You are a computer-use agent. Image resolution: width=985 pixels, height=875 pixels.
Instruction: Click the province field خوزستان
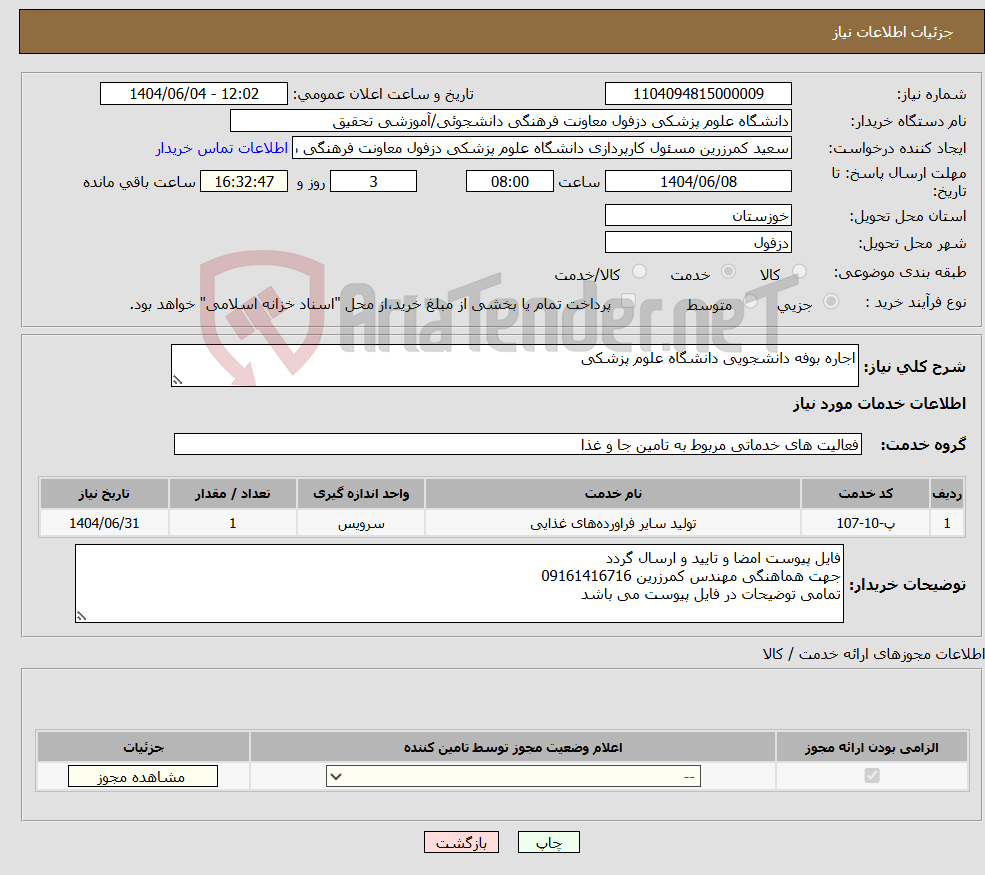pyautogui.click(x=698, y=215)
